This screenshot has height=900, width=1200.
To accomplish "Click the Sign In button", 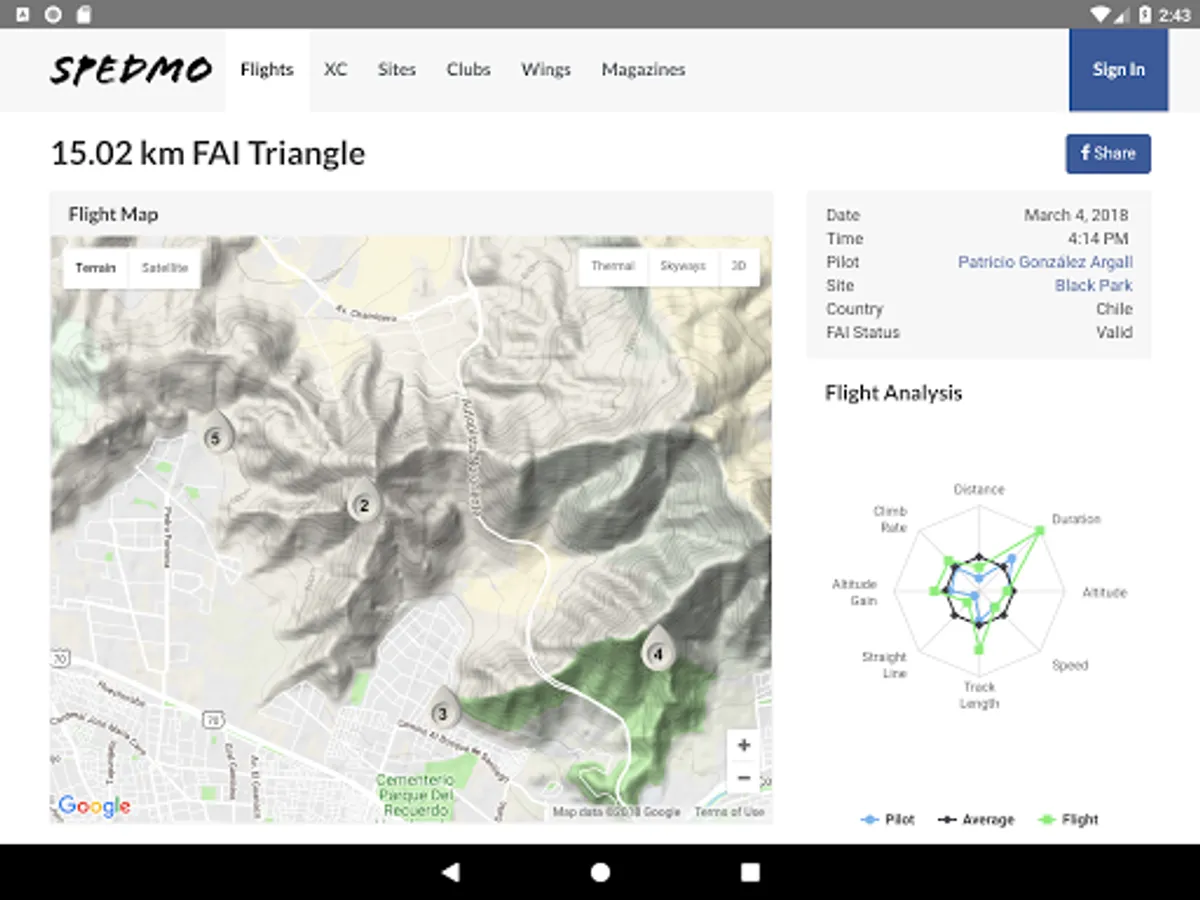I will [1119, 70].
